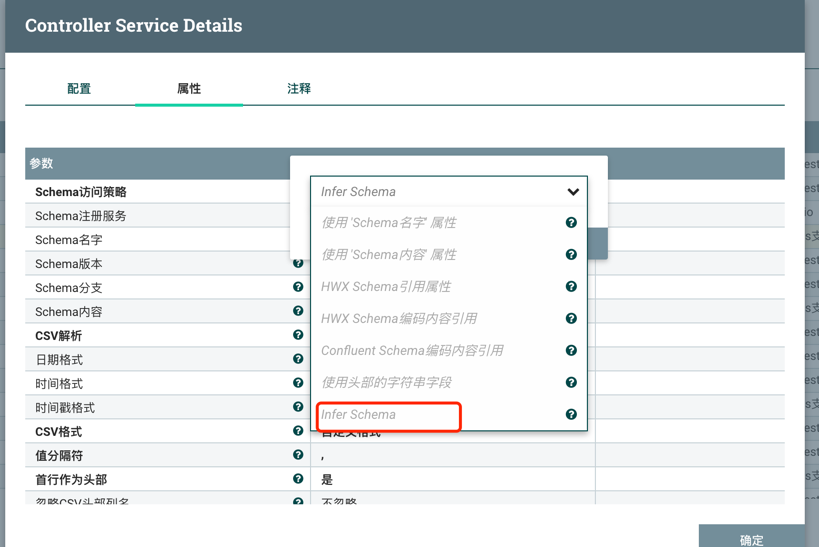
Task: Click help icon beside Infer Schema option
Action: pos(571,415)
